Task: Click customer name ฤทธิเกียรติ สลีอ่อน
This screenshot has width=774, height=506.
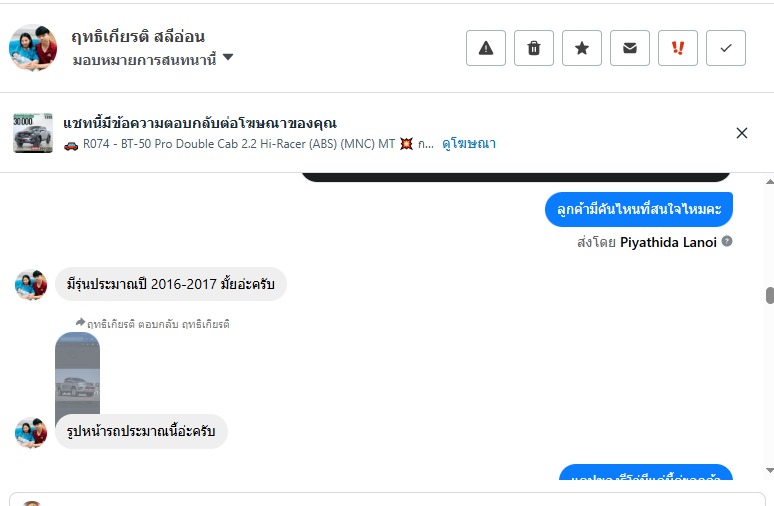Action: 138,37
